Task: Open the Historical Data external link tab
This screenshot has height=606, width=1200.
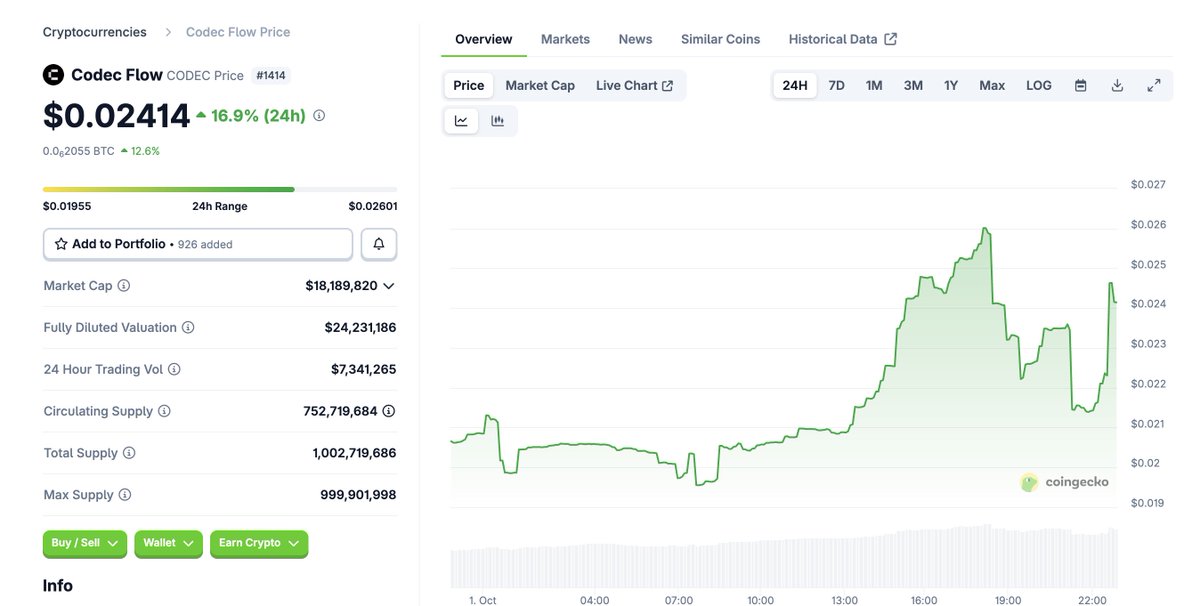Action: coord(843,39)
